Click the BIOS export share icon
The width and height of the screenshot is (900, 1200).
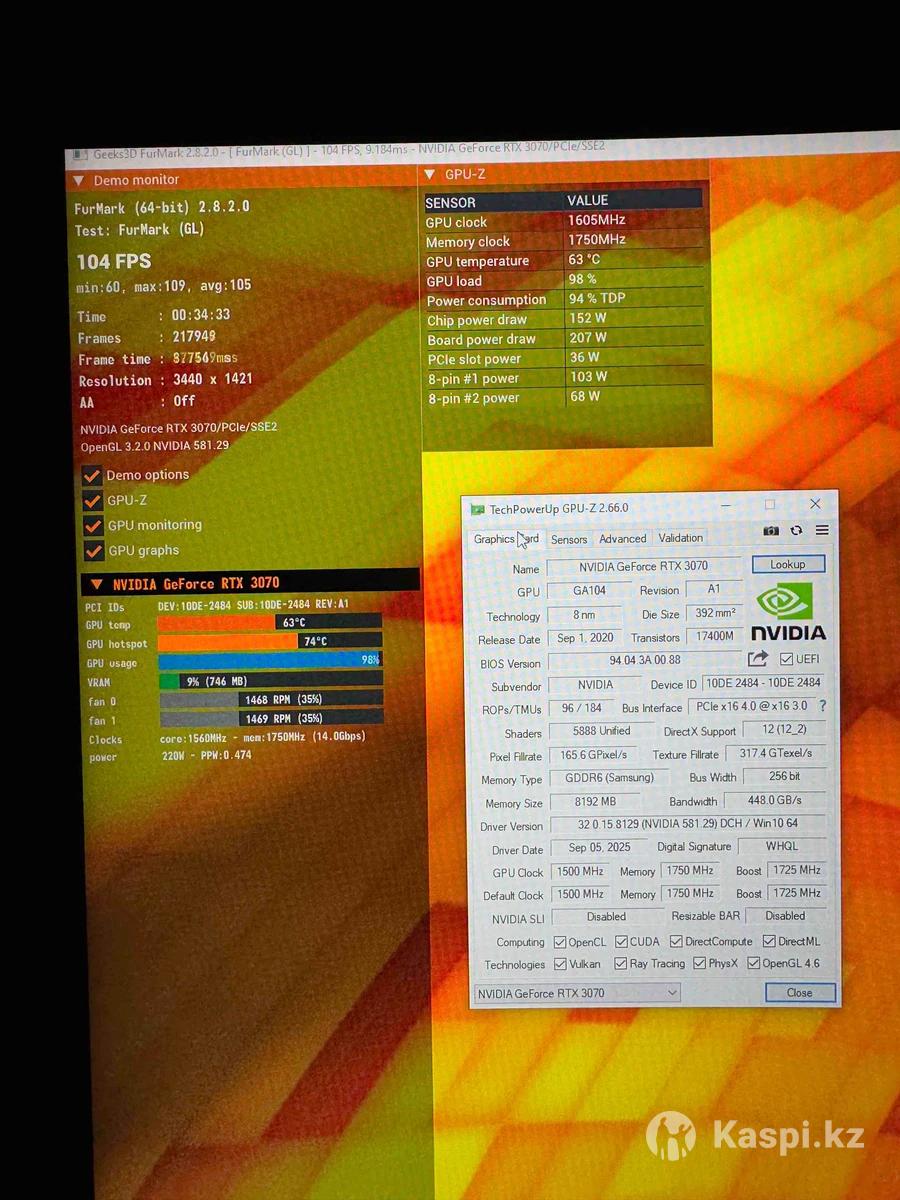[x=758, y=658]
